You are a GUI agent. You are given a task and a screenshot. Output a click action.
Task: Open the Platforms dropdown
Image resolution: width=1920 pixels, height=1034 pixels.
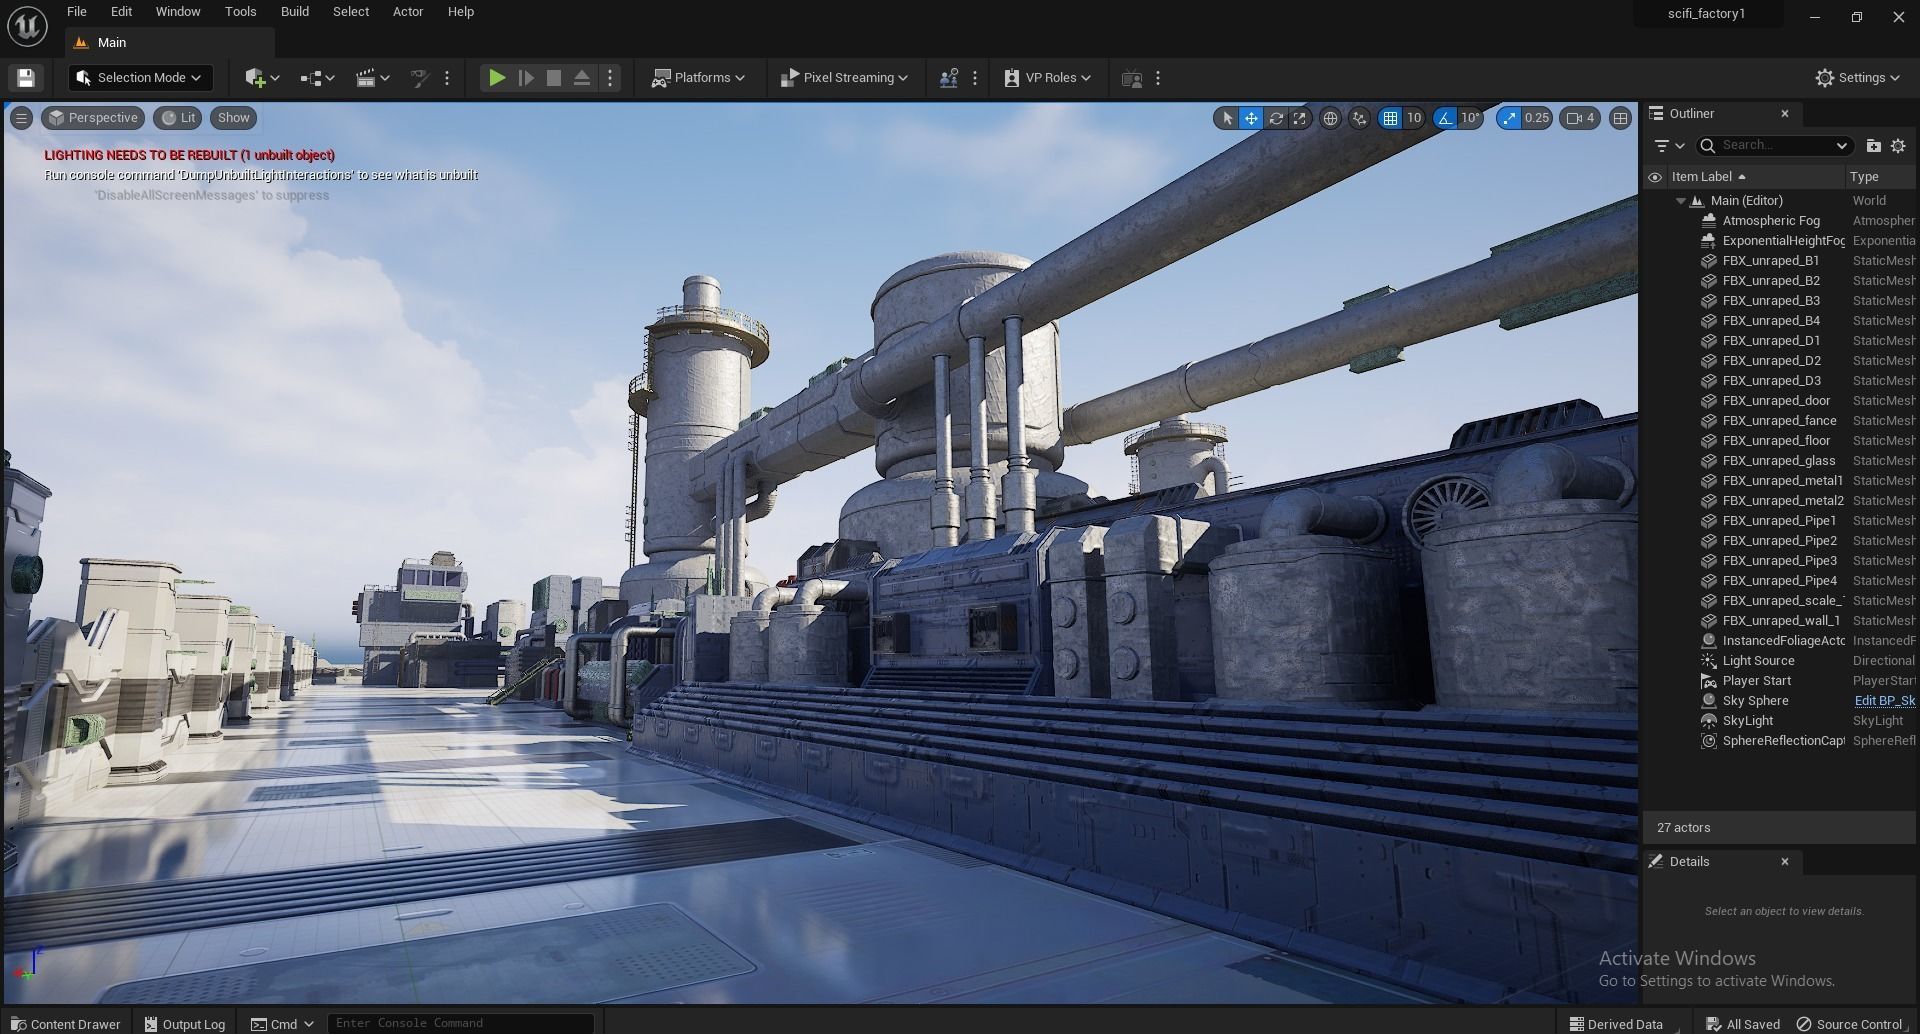click(x=698, y=78)
